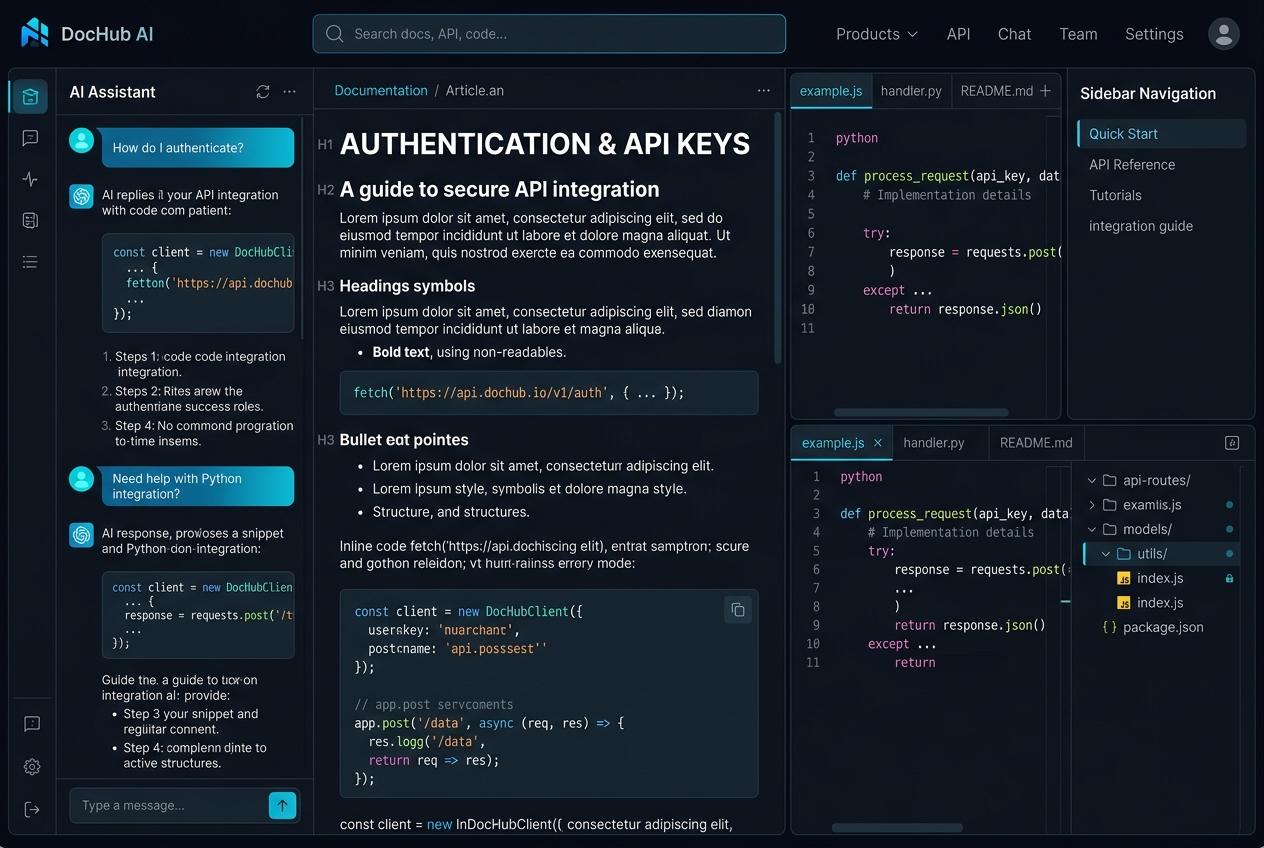Screen dimensions: 1264x848
Task: Open the AI Assistant more options menu
Action: pyautogui.click(x=290, y=92)
